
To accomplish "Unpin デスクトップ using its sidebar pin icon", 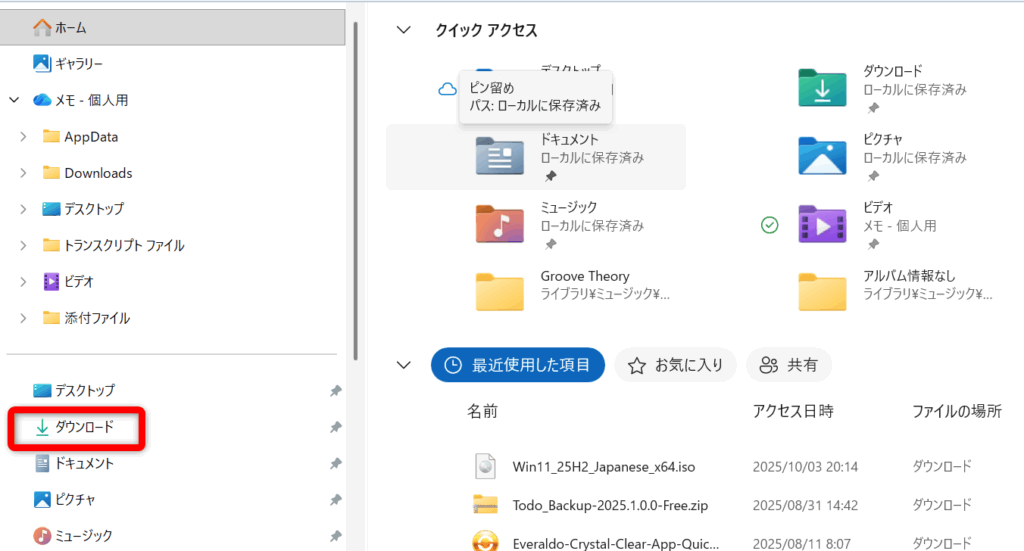I will 336,391.
